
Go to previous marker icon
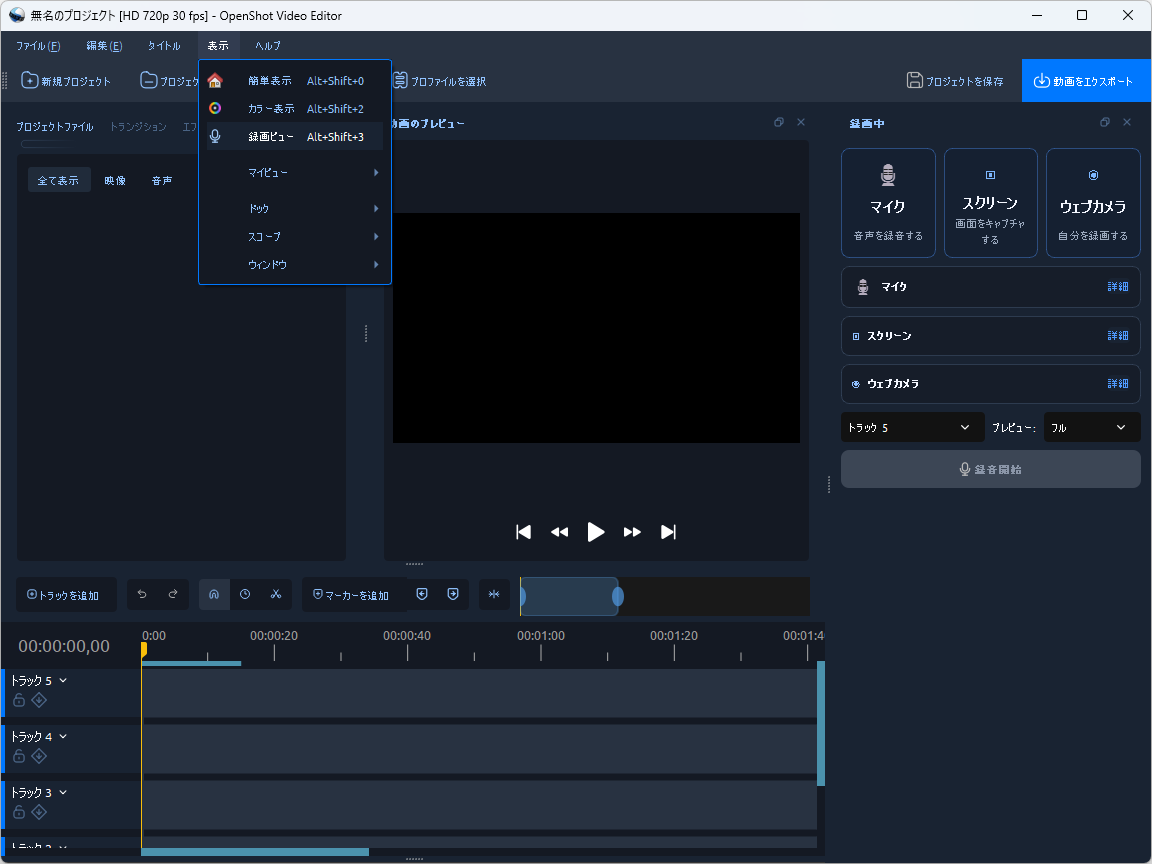coord(422,594)
